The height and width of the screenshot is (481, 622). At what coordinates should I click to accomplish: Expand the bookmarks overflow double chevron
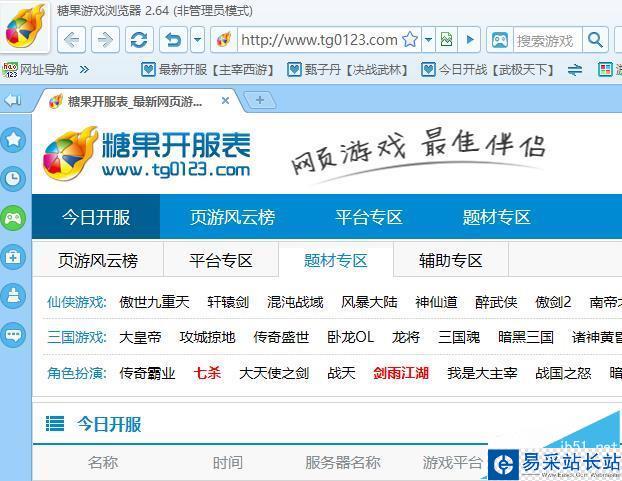[84, 70]
